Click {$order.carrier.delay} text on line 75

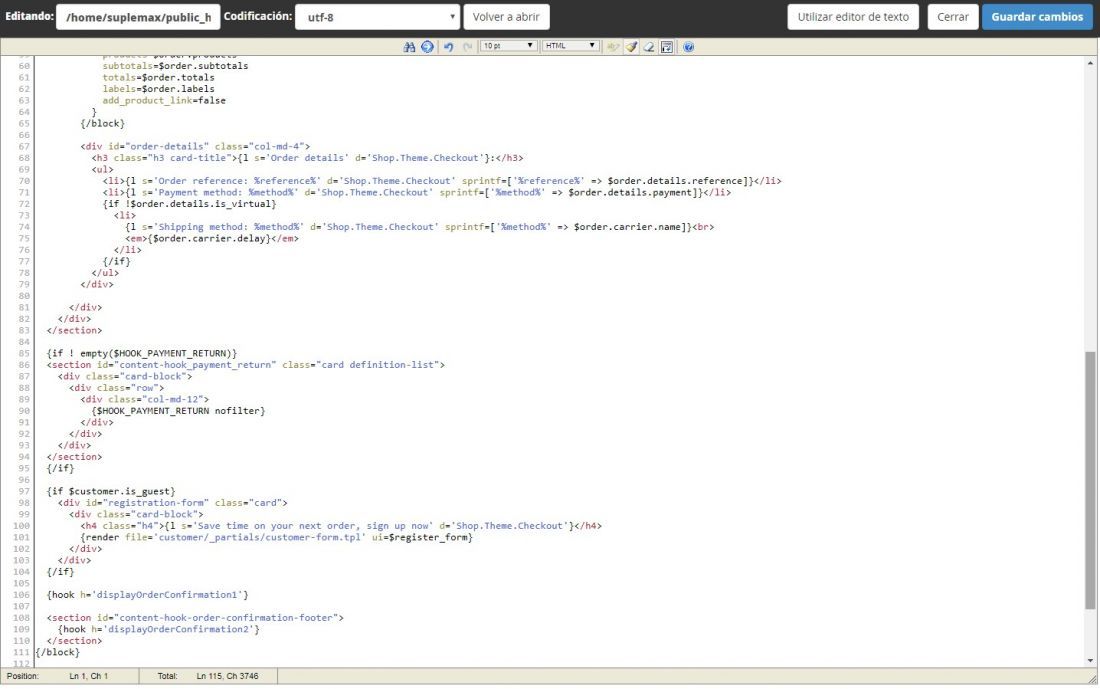click(x=209, y=238)
